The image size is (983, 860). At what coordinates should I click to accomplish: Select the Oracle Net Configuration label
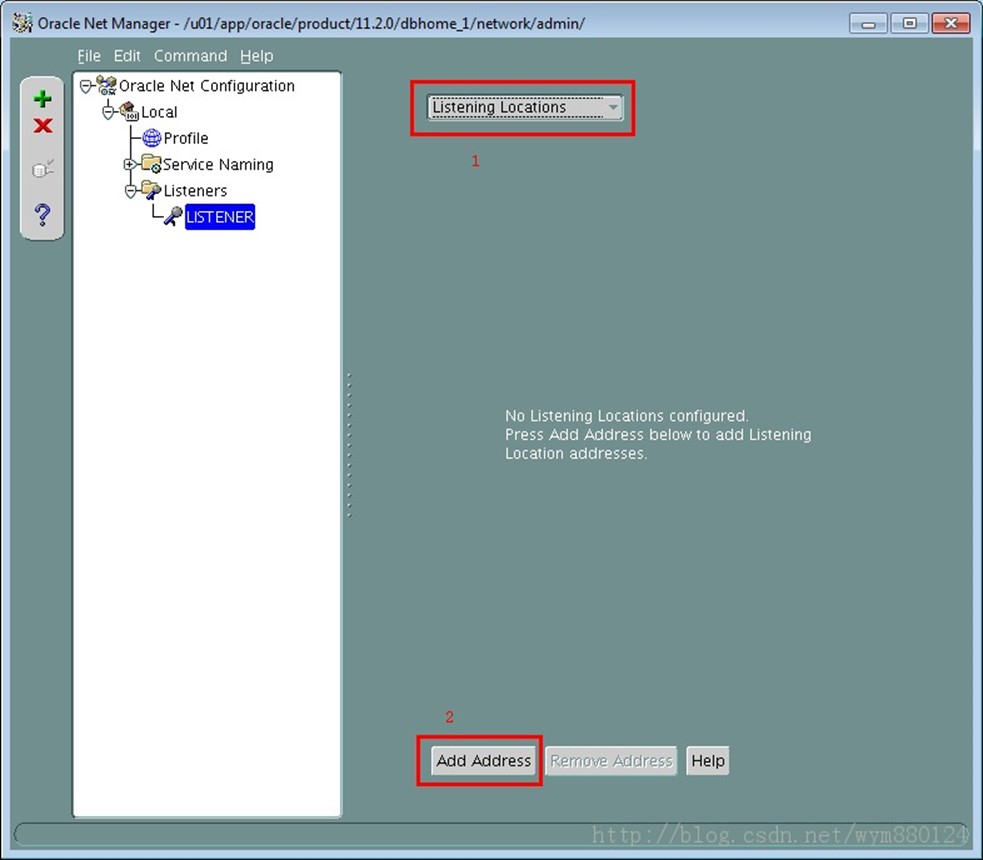coord(207,86)
